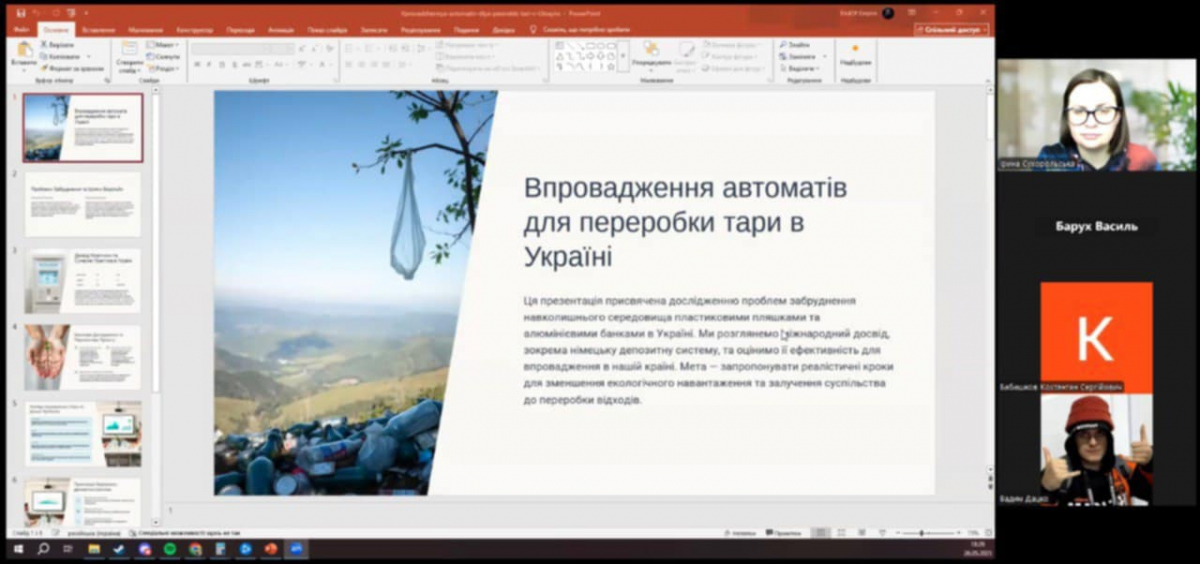Viewport: 1200px width, 564px height.
Task: Click Reset (Скинути) slide button
Action: [162, 57]
